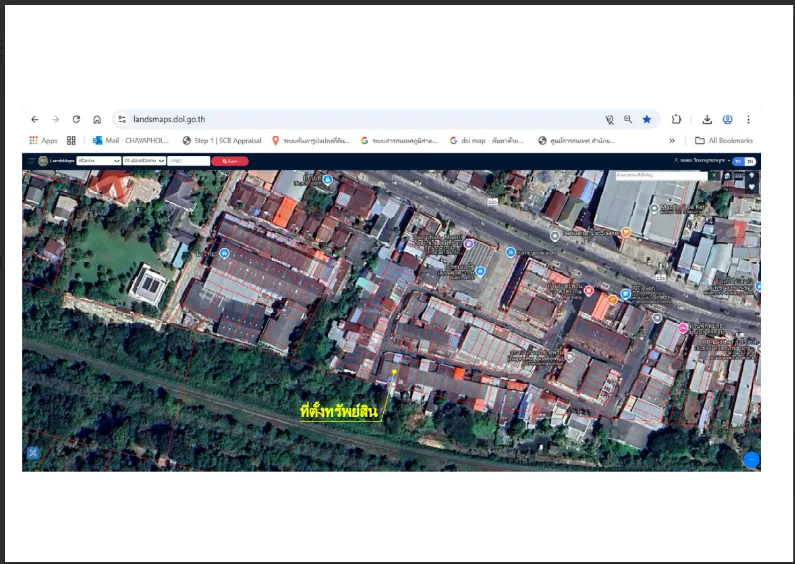Click the orange map marker beside the large warehouse
This screenshot has width=795, height=564.
(x=626, y=232)
